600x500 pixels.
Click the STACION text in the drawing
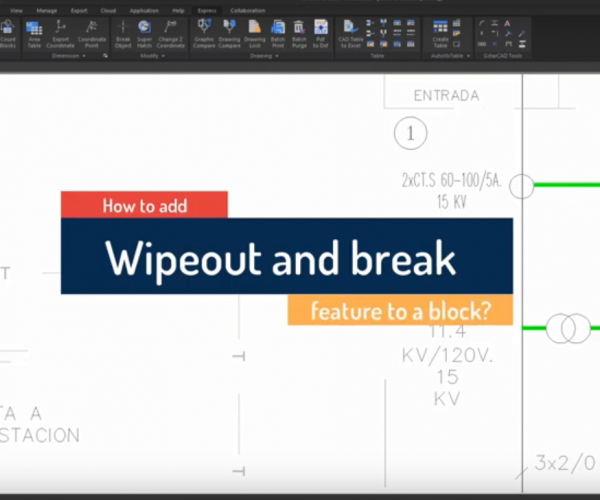pyautogui.click(x=40, y=436)
